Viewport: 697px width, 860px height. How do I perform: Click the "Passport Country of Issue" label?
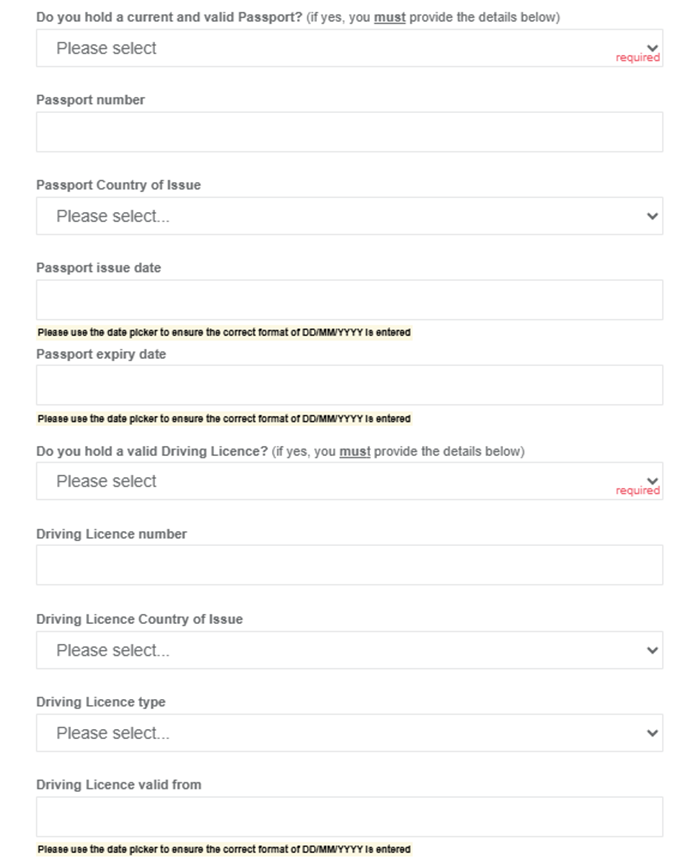[x=118, y=185]
